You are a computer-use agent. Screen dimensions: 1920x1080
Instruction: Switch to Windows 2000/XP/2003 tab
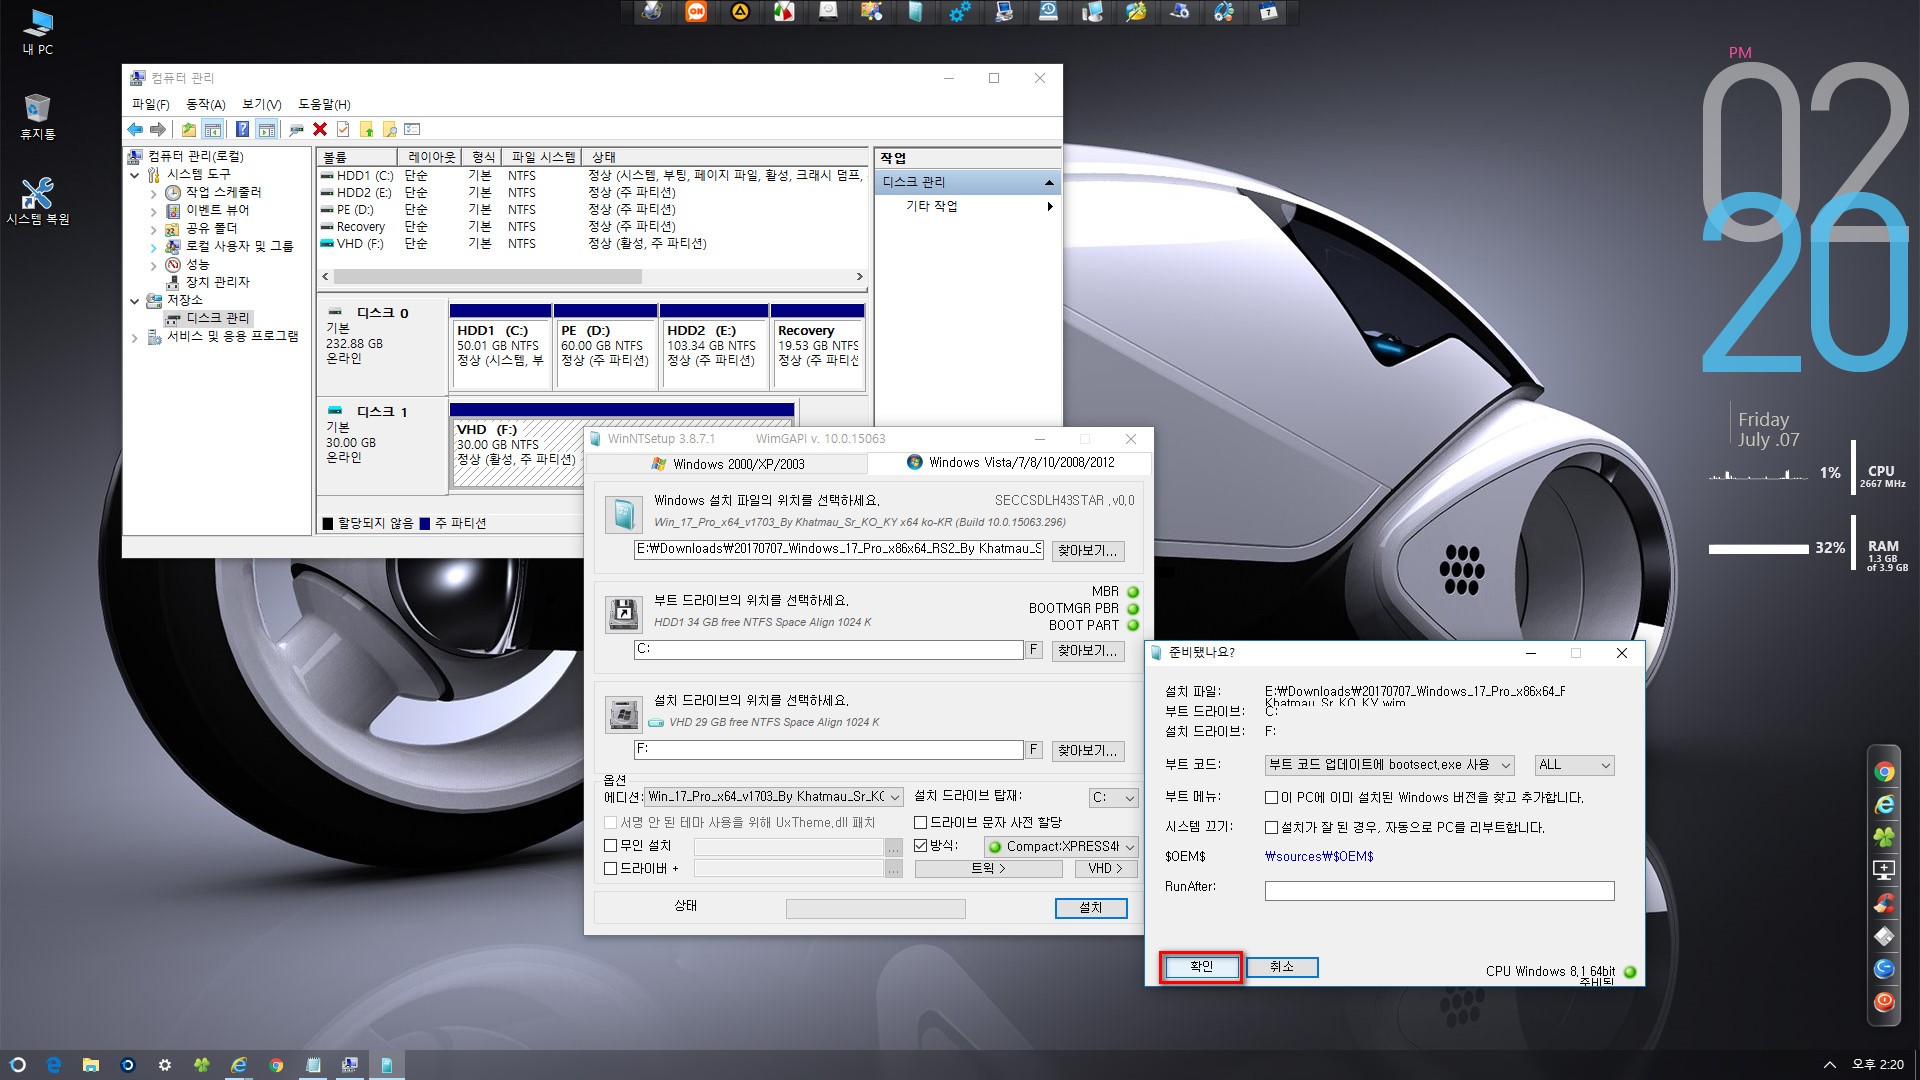(x=727, y=464)
